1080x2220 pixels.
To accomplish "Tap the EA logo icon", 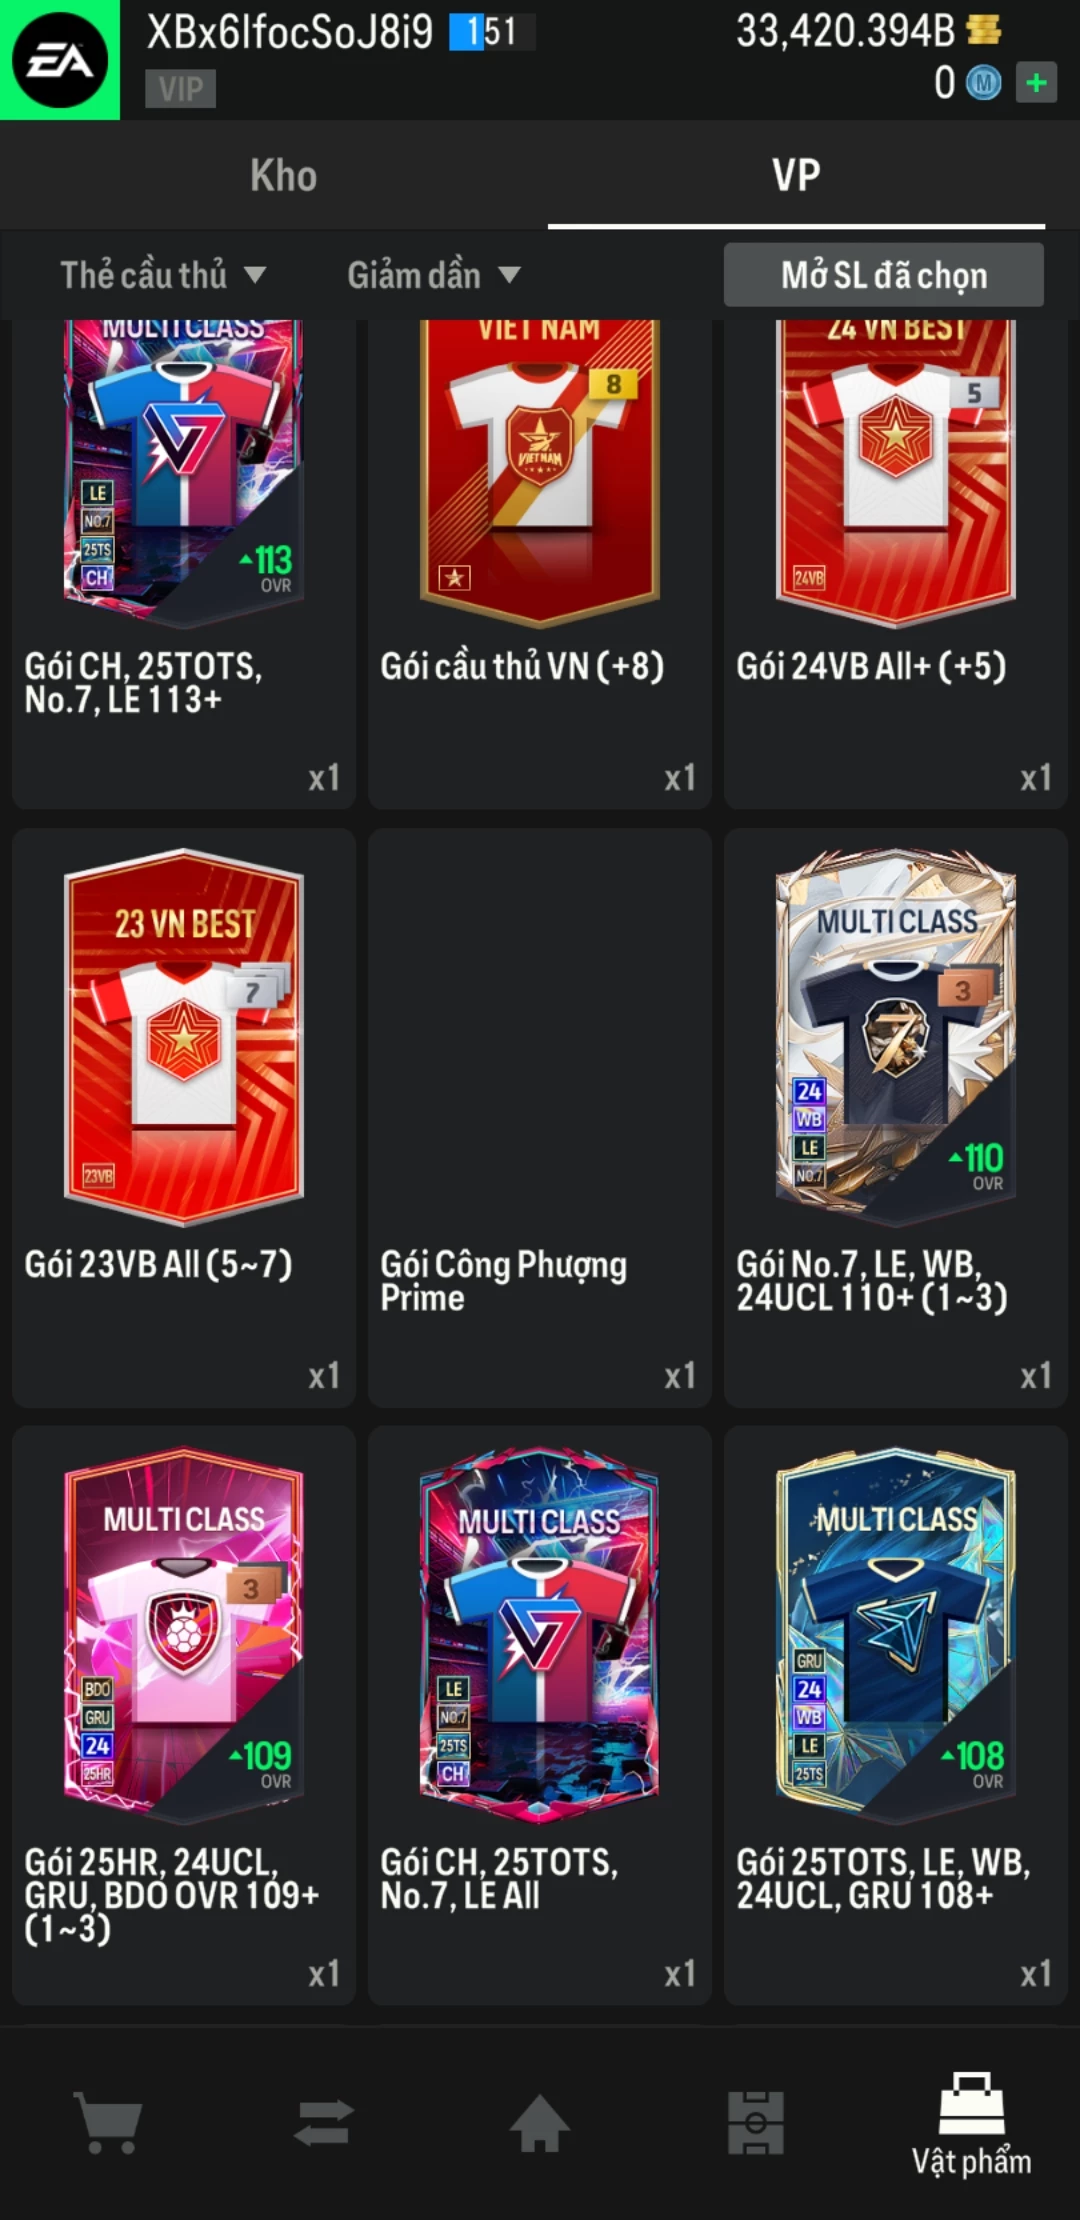I will (60, 60).
